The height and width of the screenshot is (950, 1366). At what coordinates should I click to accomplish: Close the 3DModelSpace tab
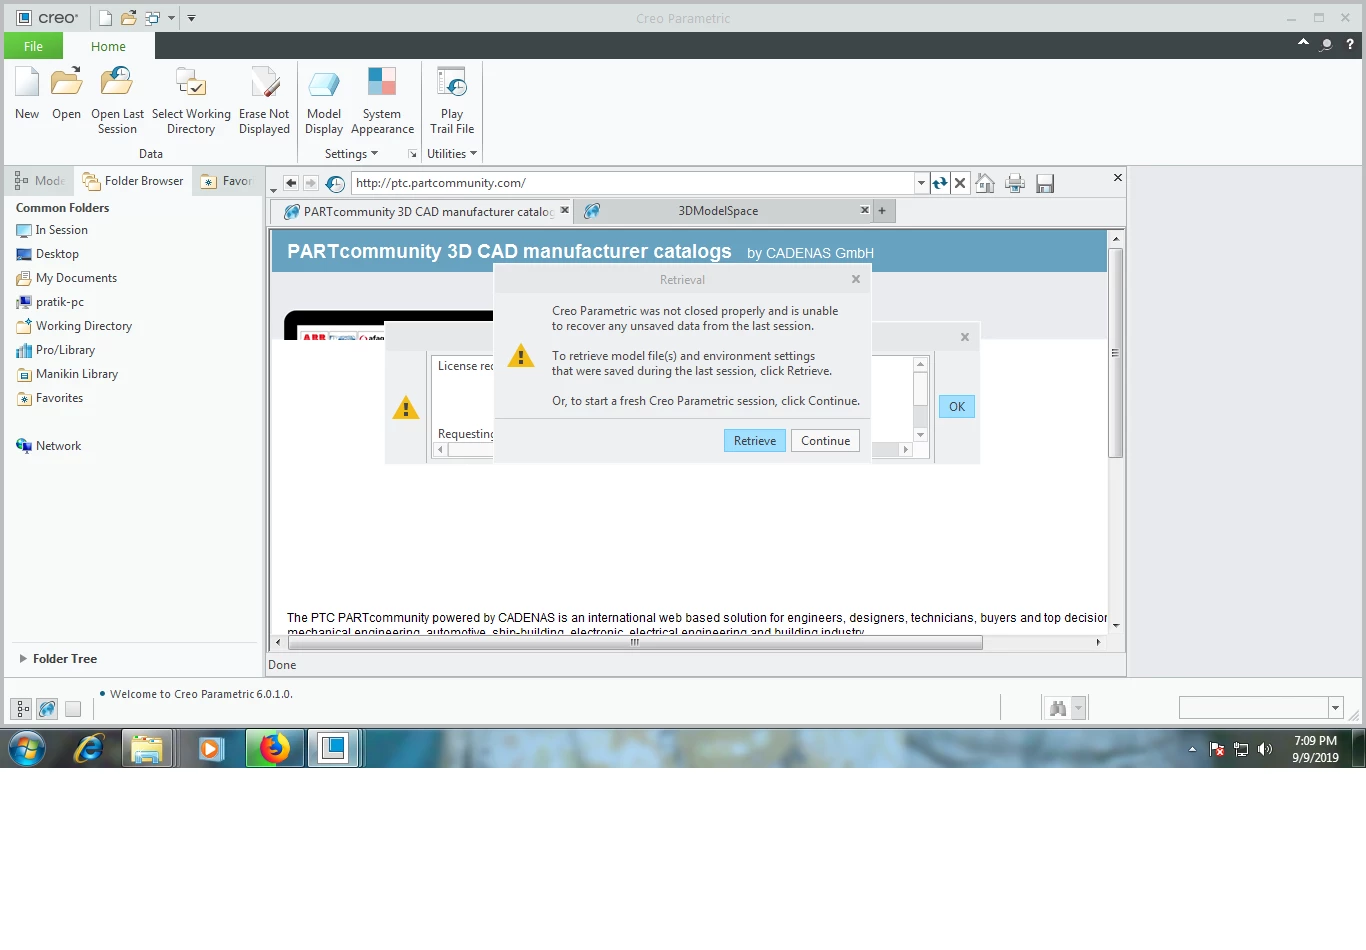point(865,210)
